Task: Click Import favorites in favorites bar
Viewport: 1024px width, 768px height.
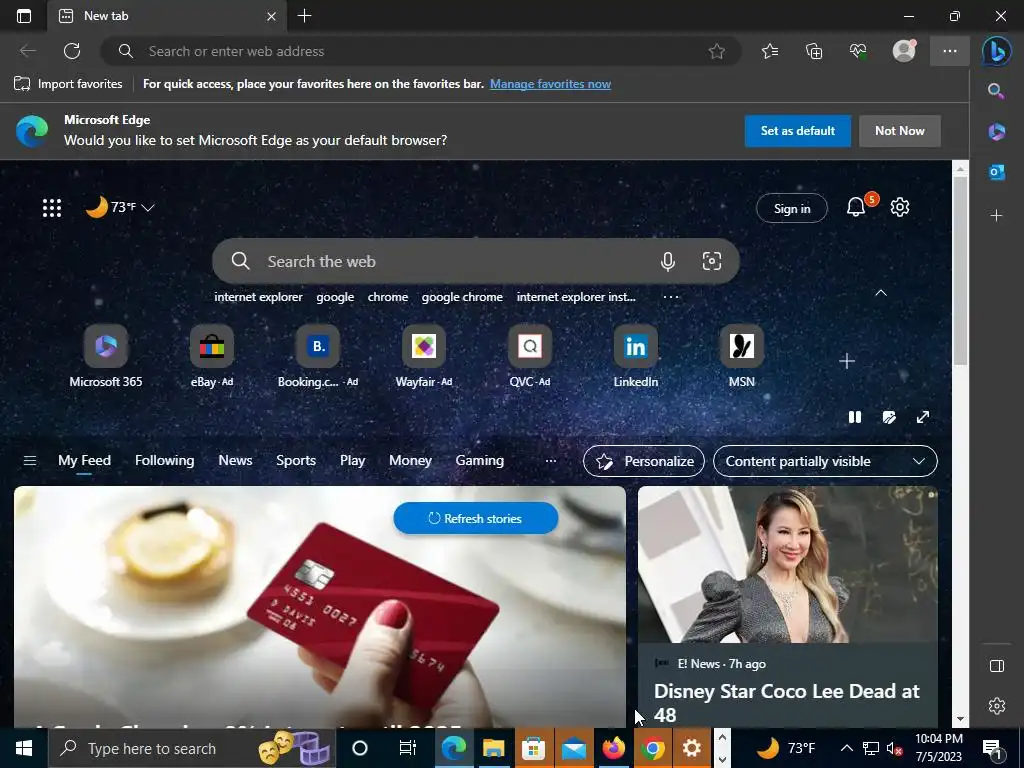Action: pyautogui.click(x=68, y=84)
